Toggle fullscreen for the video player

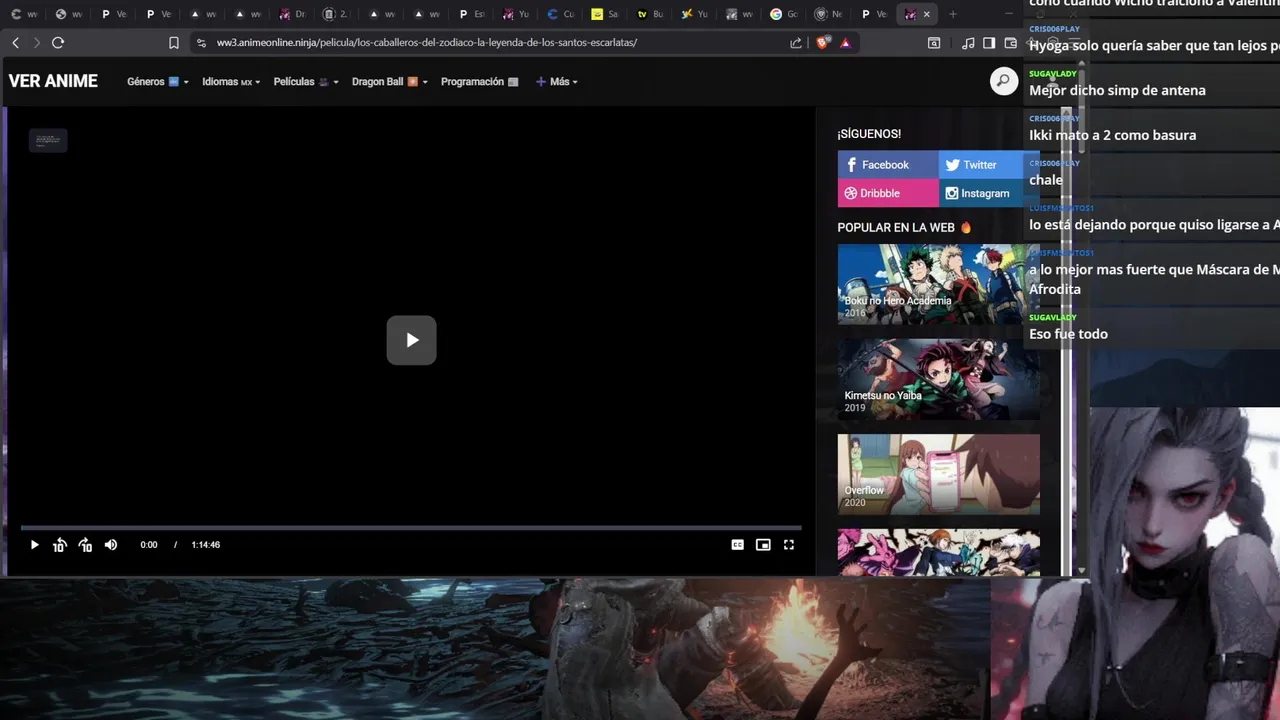[x=789, y=545]
